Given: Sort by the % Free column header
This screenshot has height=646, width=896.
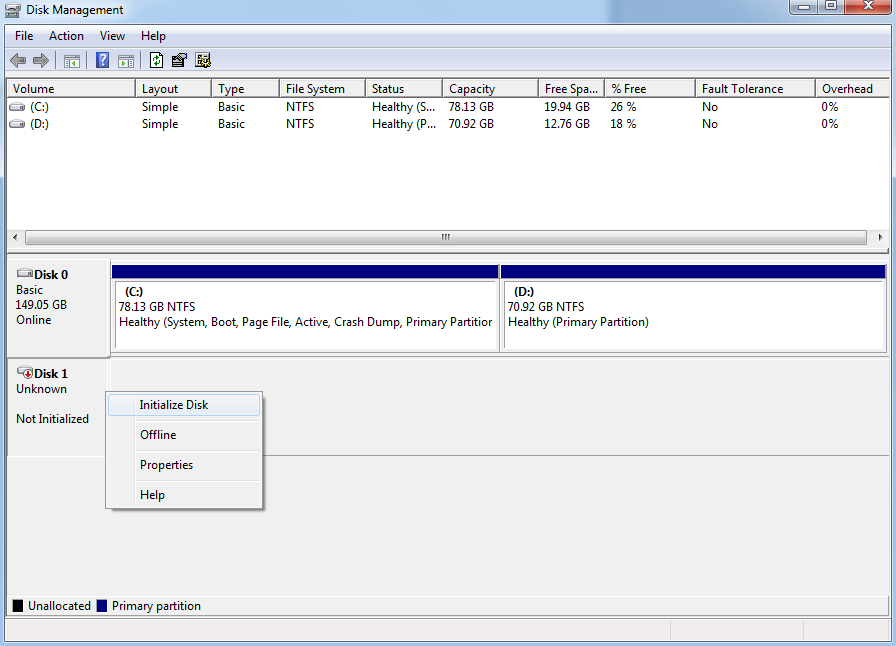Looking at the screenshot, I should pos(650,89).
